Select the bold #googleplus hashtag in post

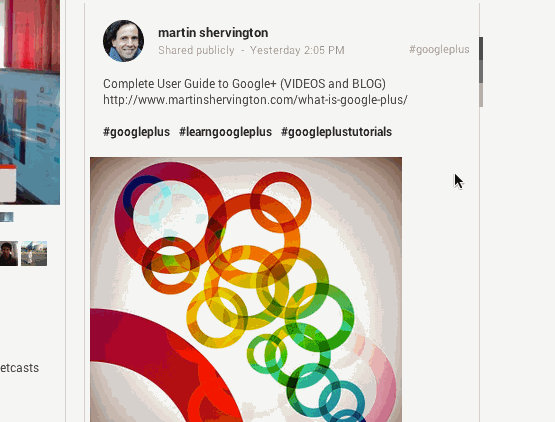(136, 132)
